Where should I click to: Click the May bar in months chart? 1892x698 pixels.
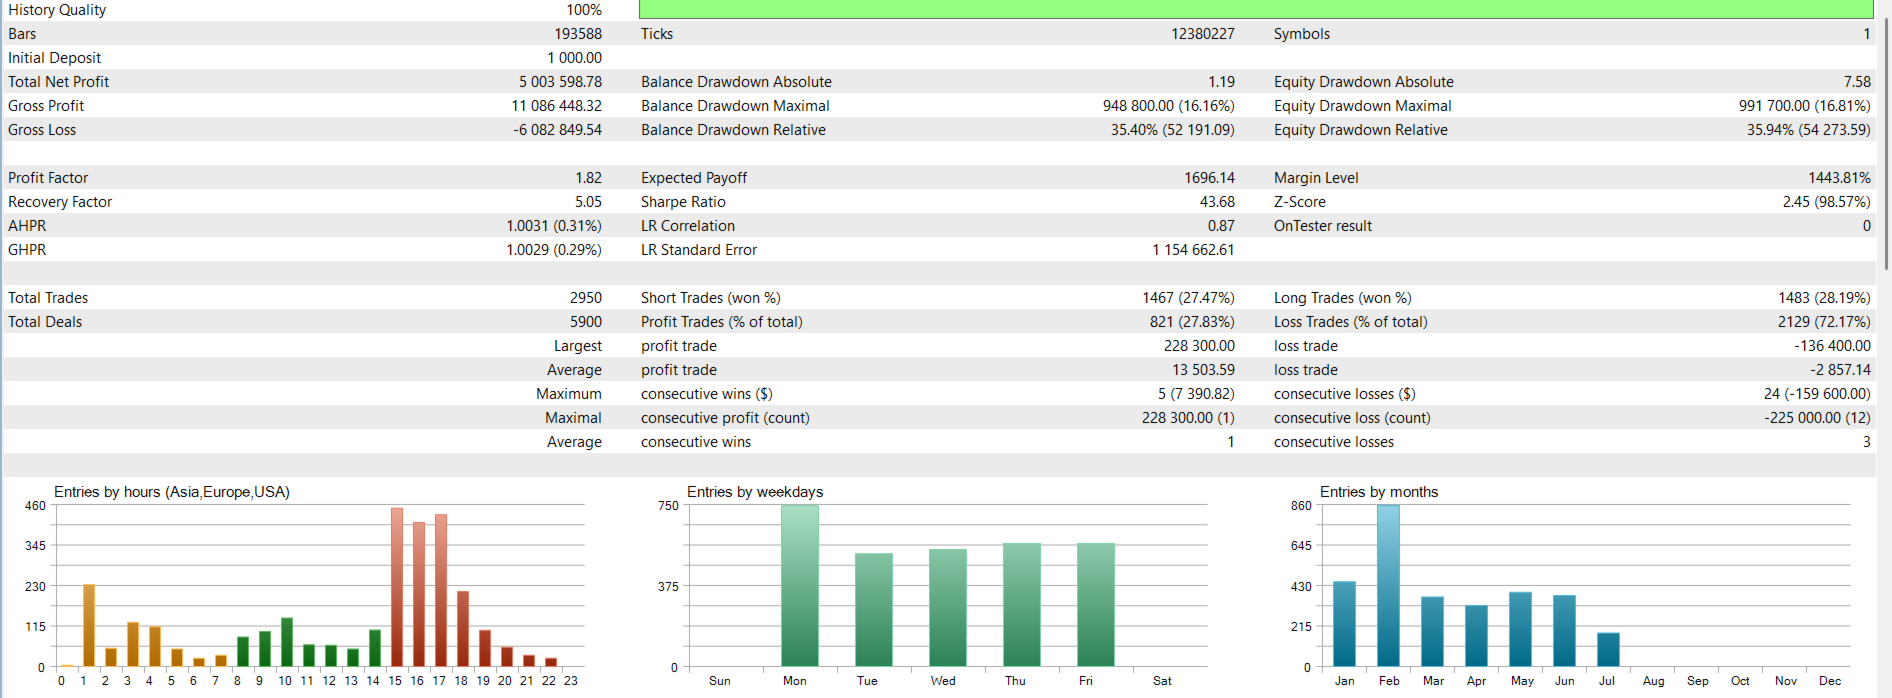point(1520,629)
